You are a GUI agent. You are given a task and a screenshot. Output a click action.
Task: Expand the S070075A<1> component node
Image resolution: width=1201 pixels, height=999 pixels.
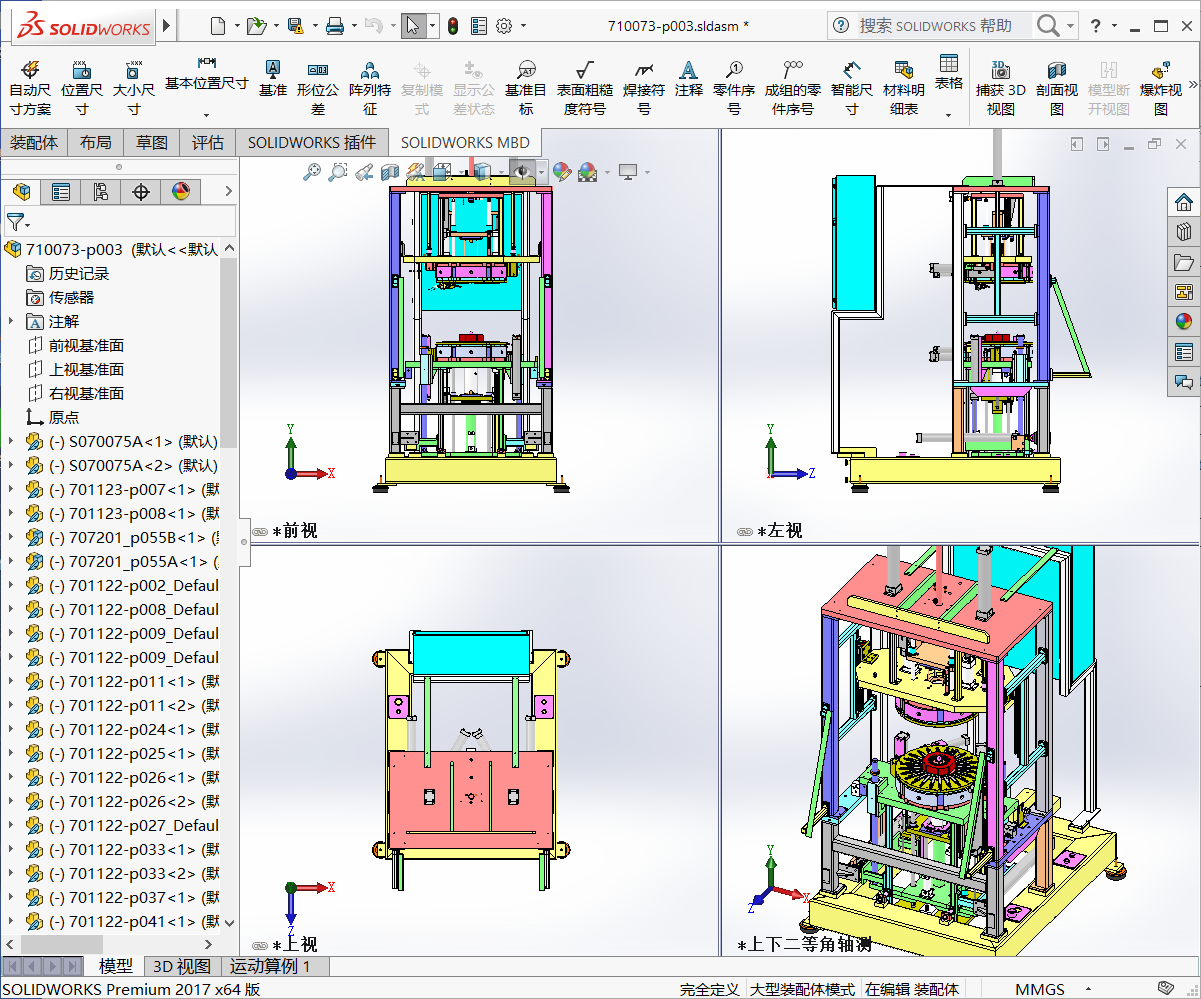tap(11, 442)
